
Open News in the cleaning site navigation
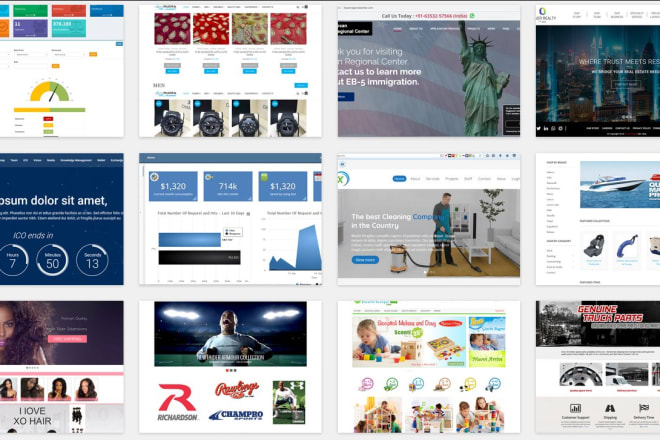[501, 179]
